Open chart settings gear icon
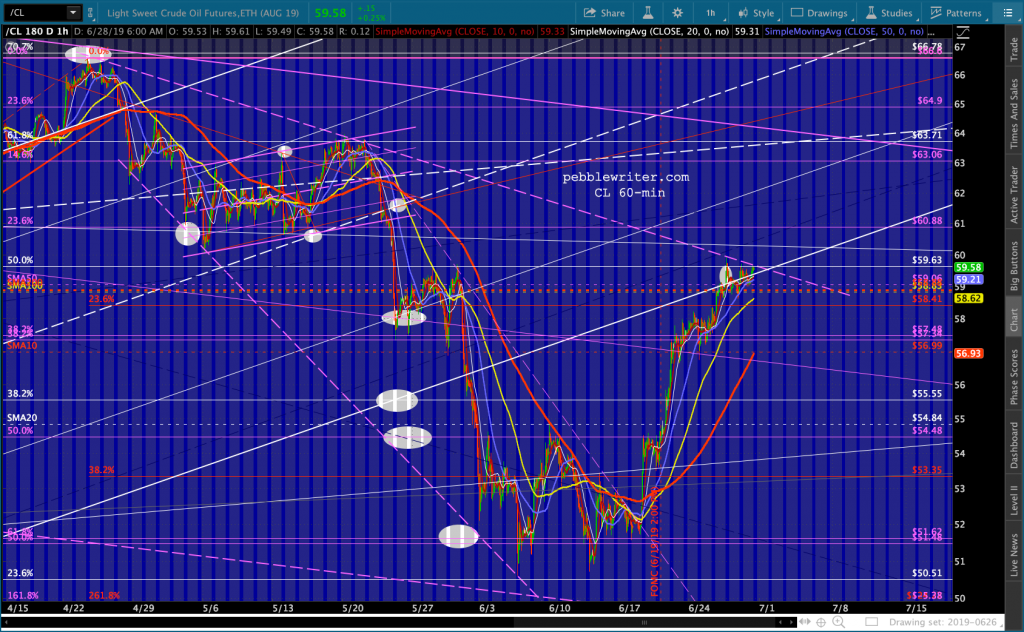The height and width of the screenshot is (632, 1024). point(677,12)
